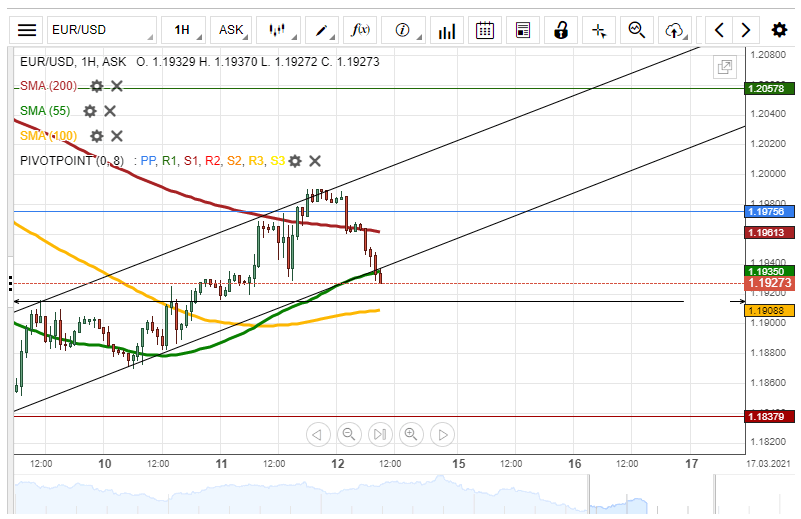Screen dimensions: 801x519
Task: Zoom out using bottom minus magnifier
Action: point(349,435)
